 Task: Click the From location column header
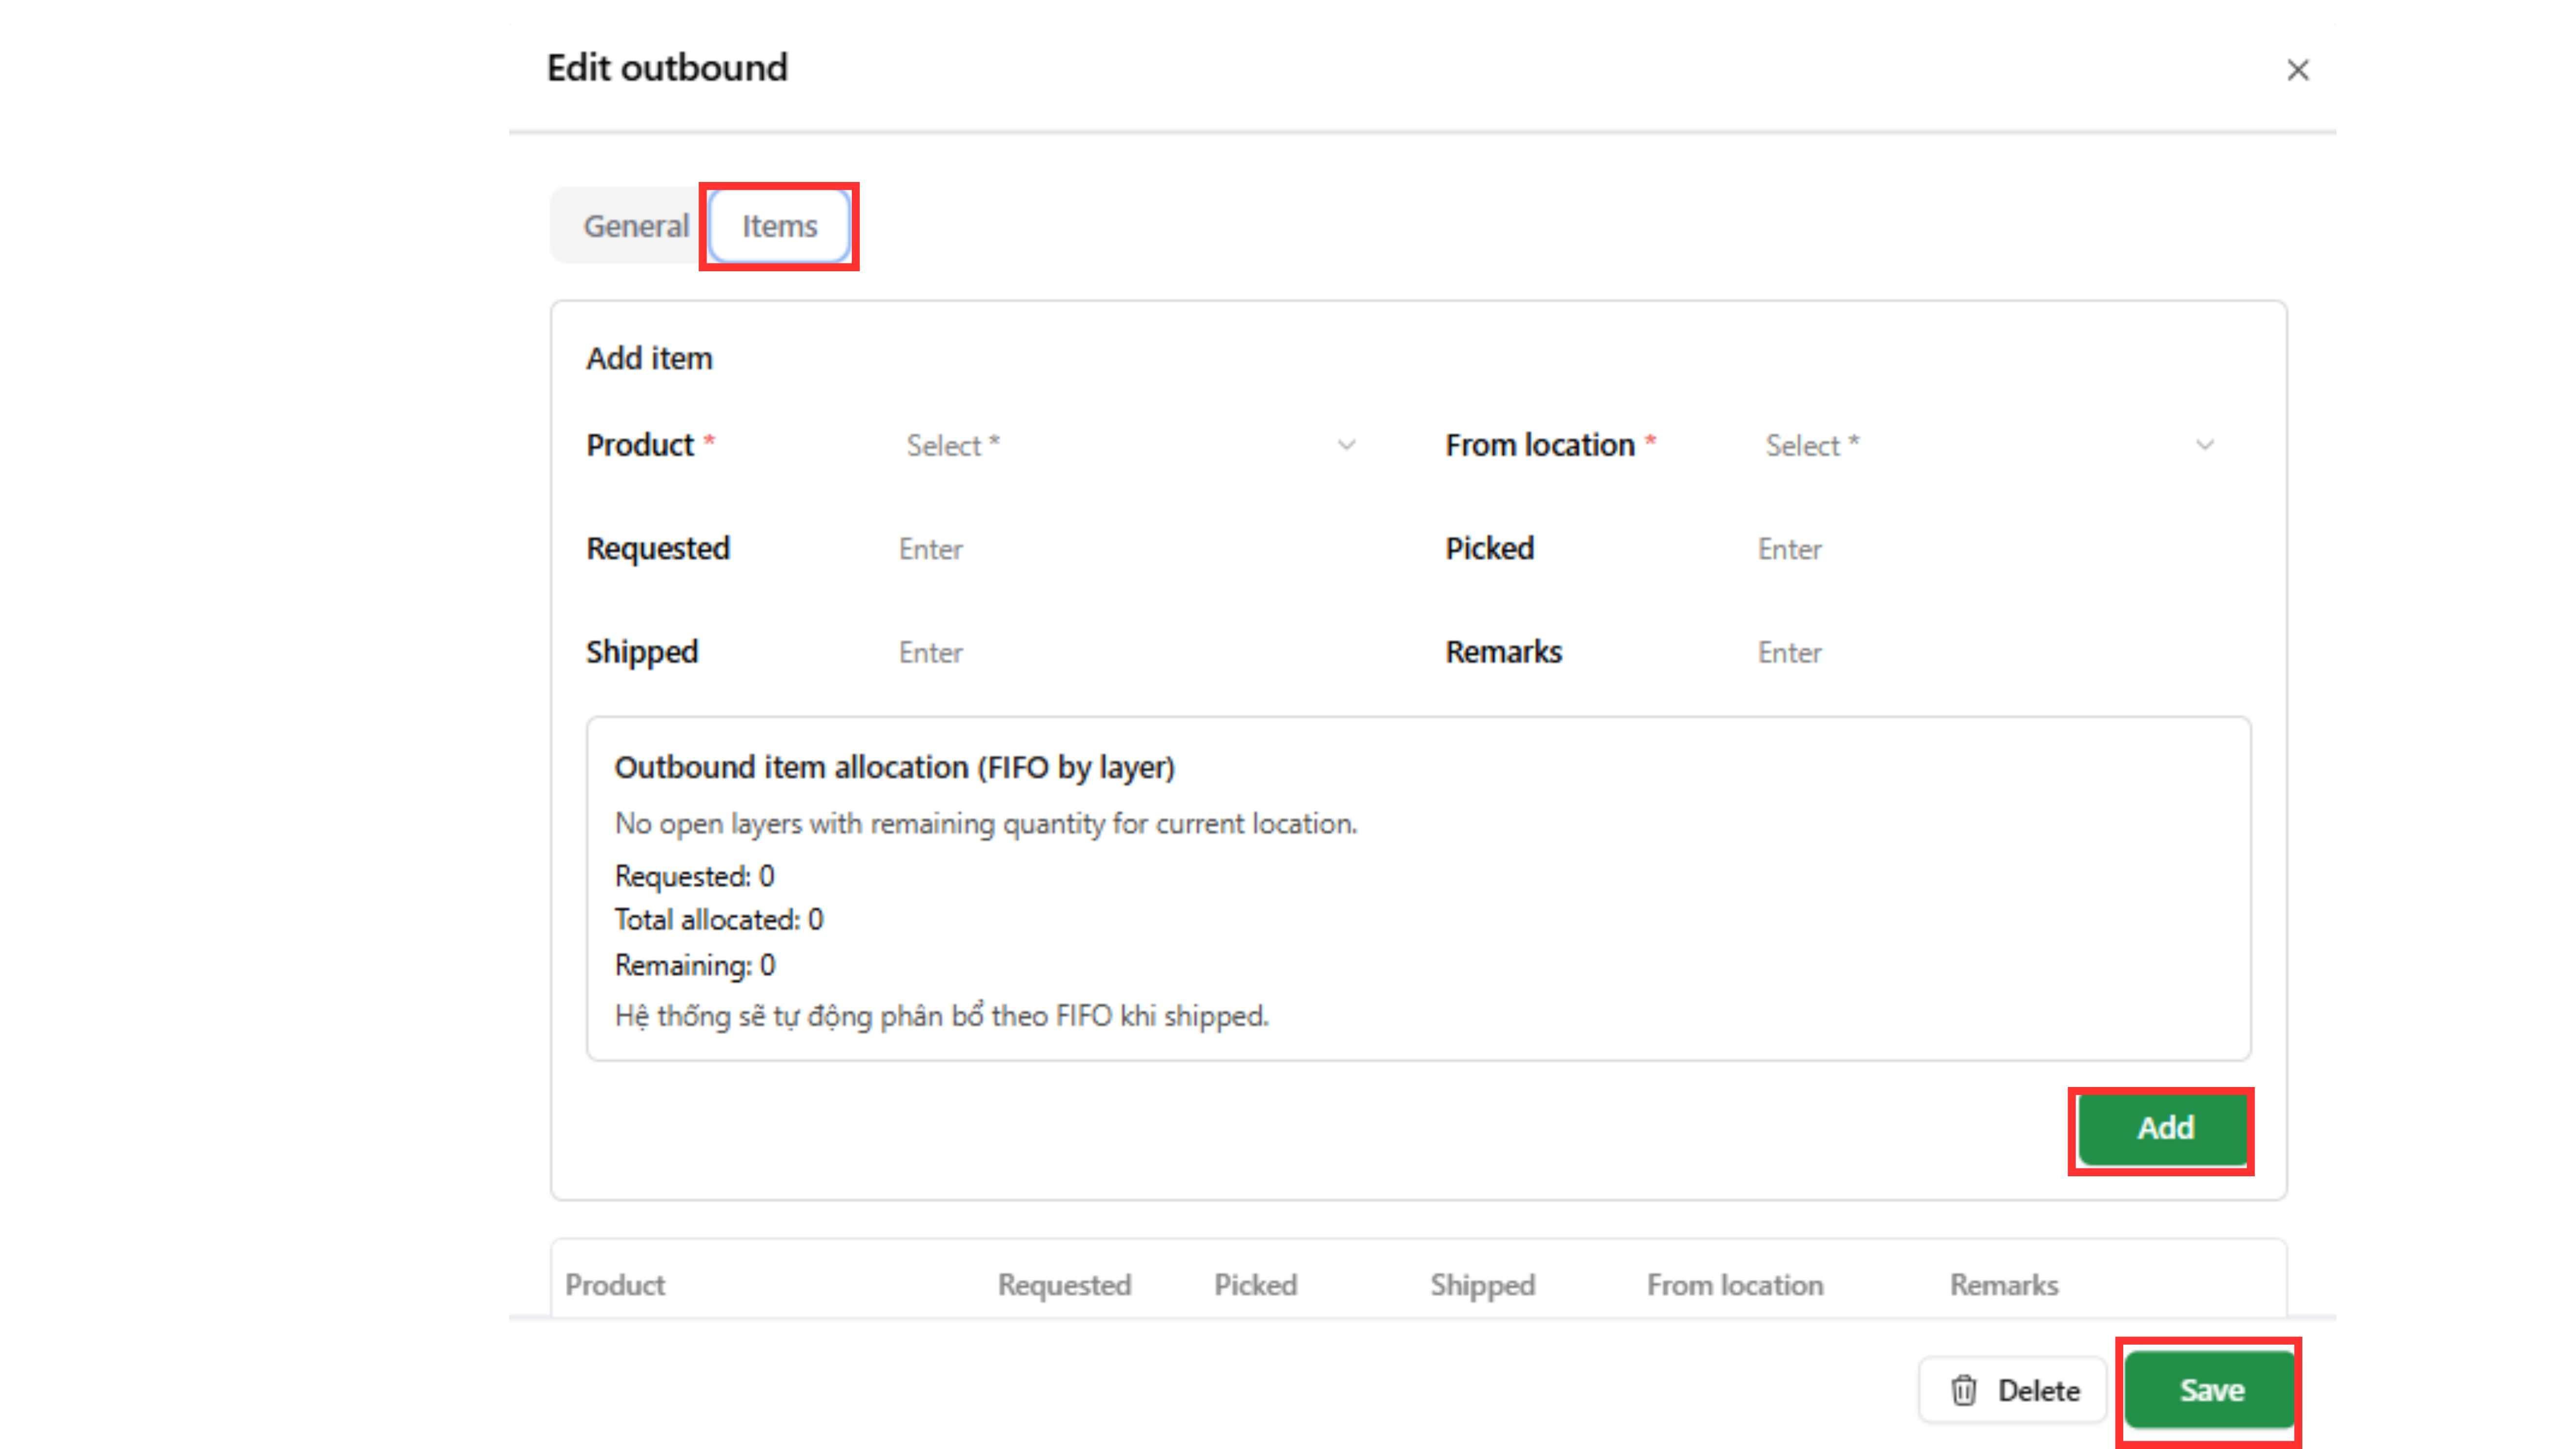[x=1735, y=1285]
